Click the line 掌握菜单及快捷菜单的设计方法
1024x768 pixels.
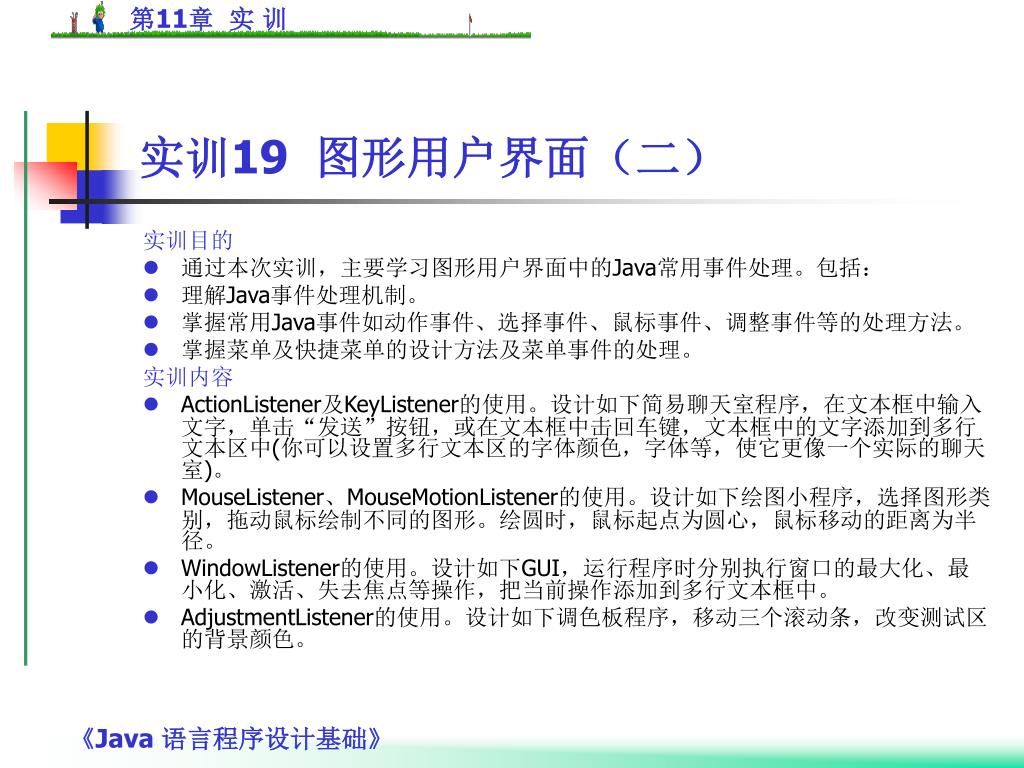[x=438, y=350]
